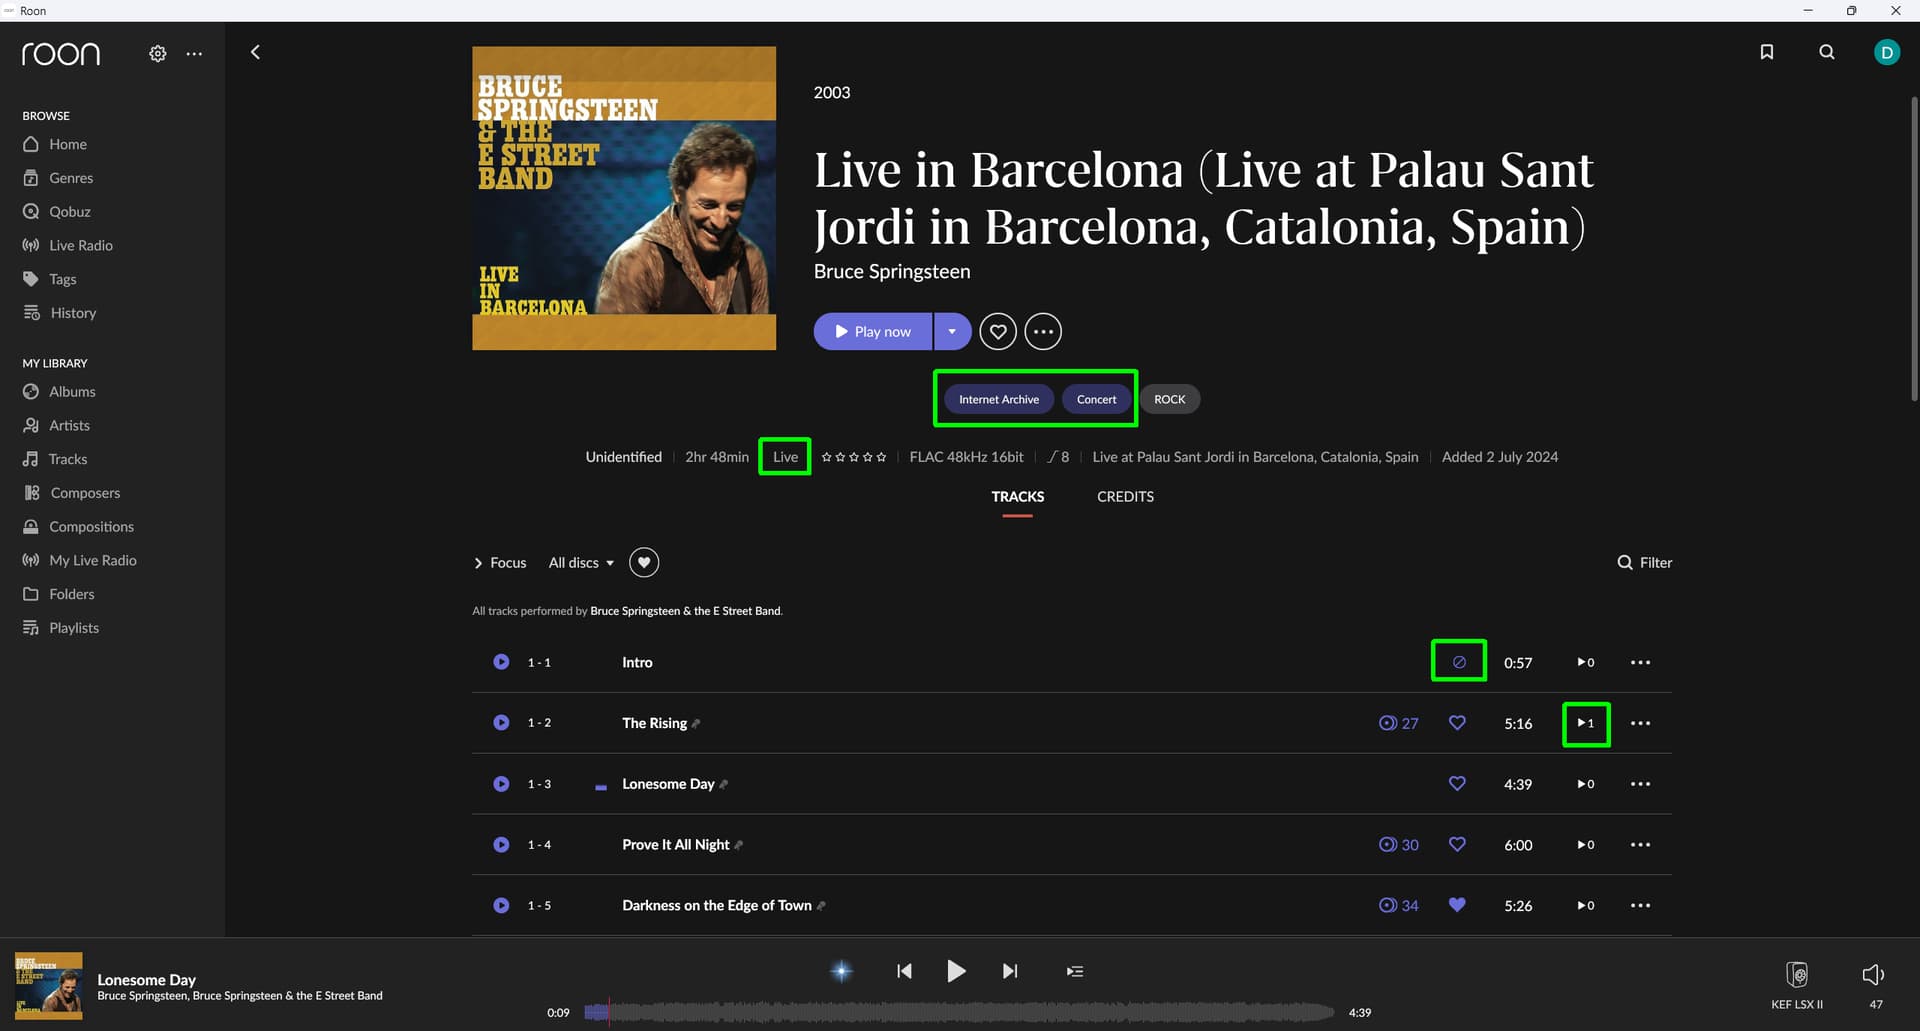Image resolution: width=1920 pixels, height=1031 pixels.
Task: Open search magnifier in top bar
Action: [1827, 52]
